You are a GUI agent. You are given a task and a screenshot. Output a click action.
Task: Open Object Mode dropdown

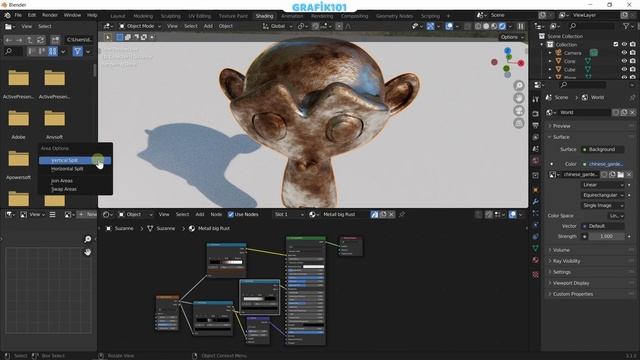coord(140,26)
